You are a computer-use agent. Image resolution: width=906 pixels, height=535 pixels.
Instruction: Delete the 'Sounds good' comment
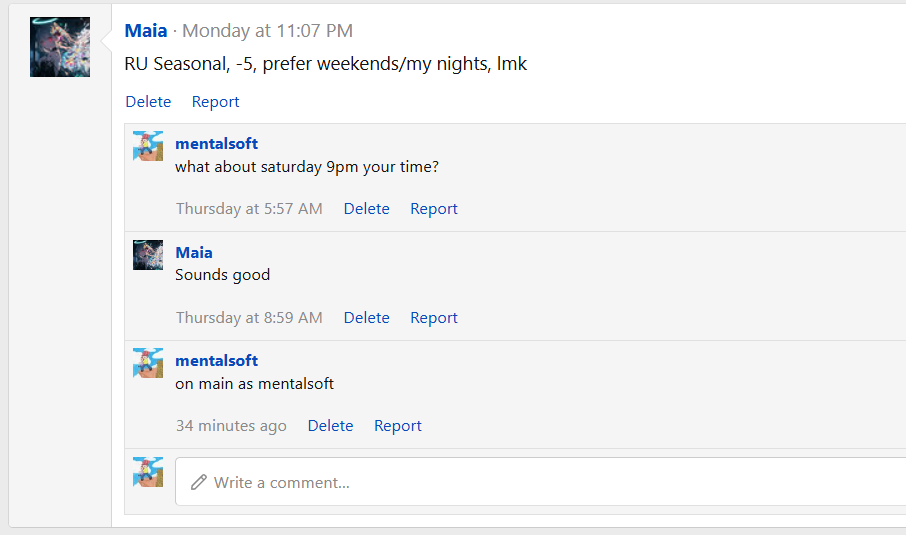[x=366, y=318]
